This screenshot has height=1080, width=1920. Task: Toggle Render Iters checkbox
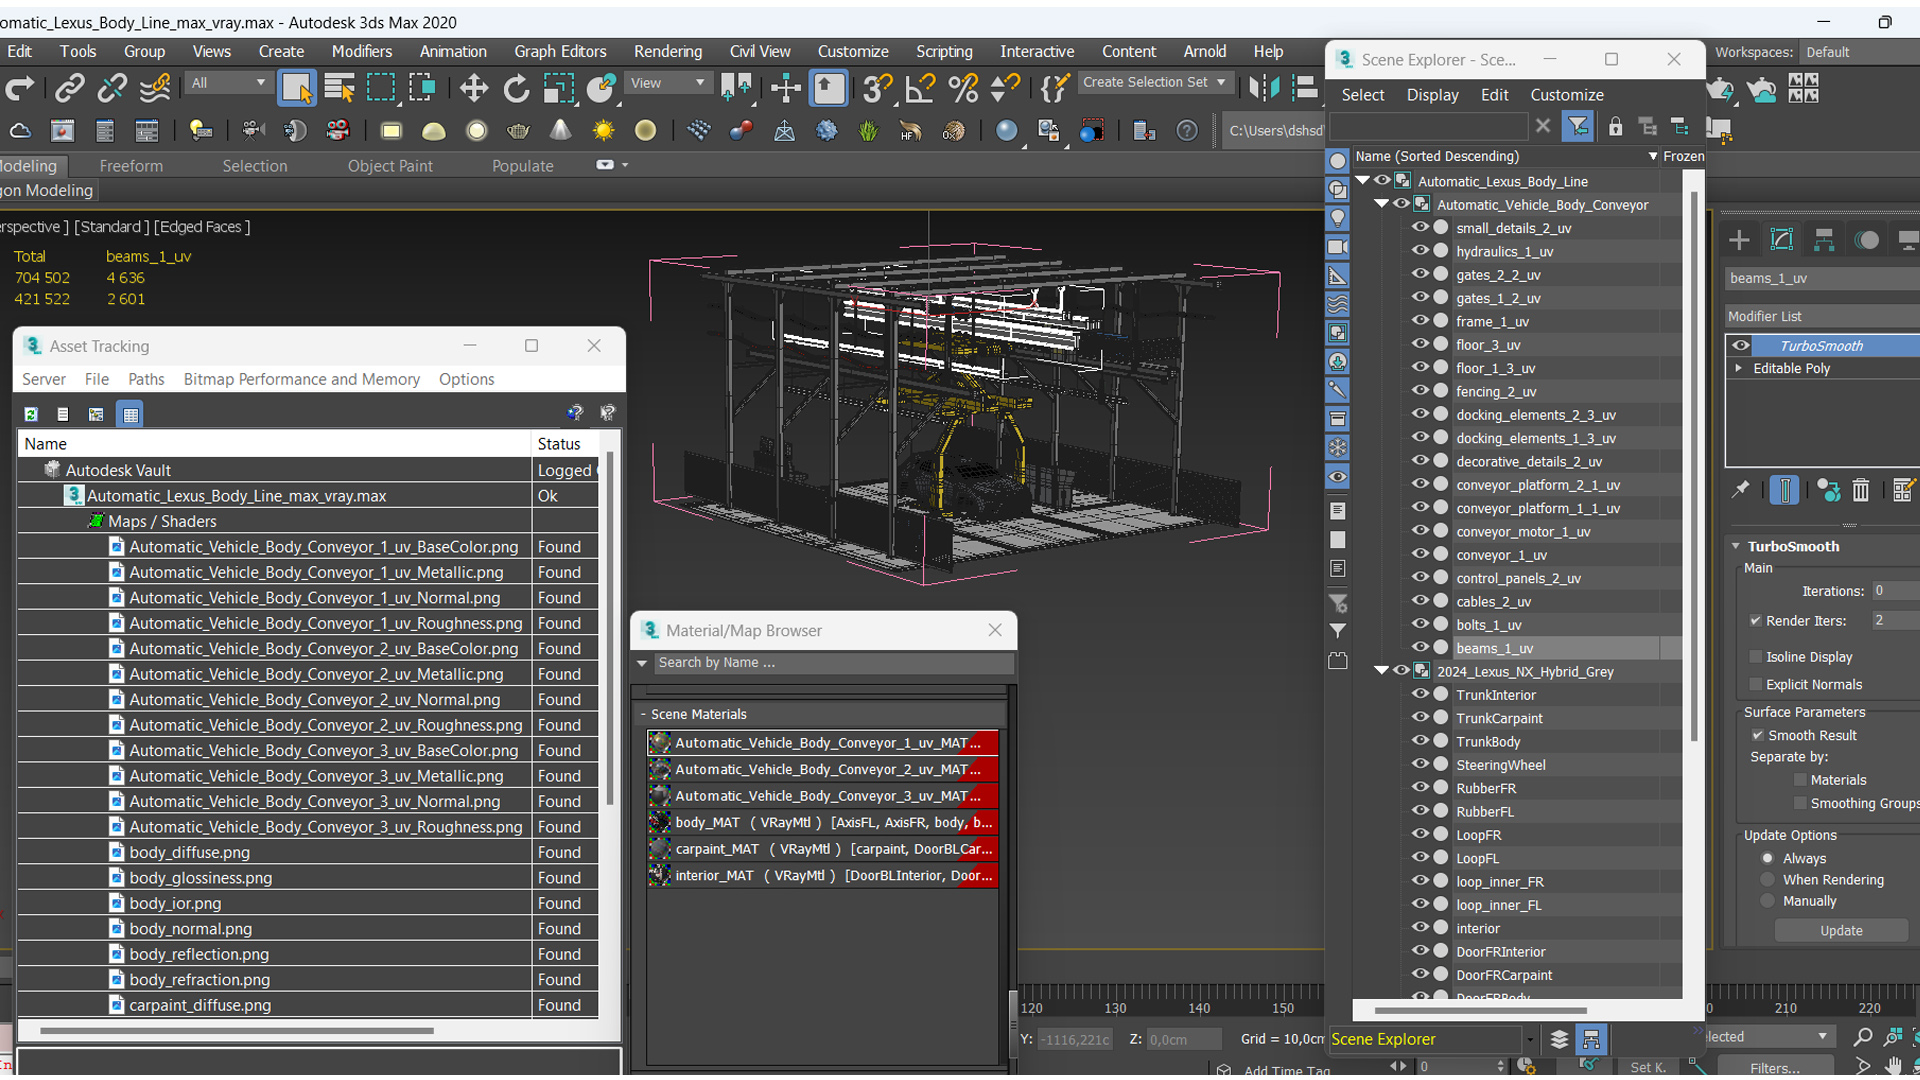coord(1756,621)
